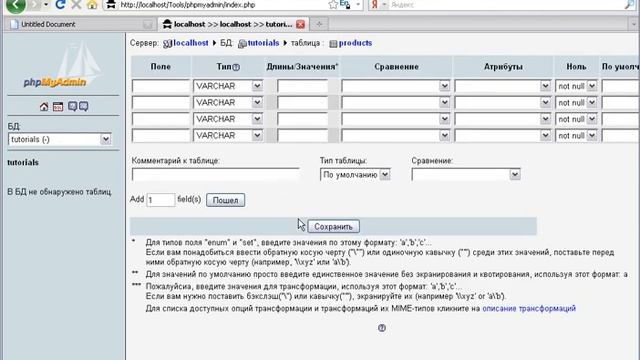Click first row По умолчанию input field

620,86
